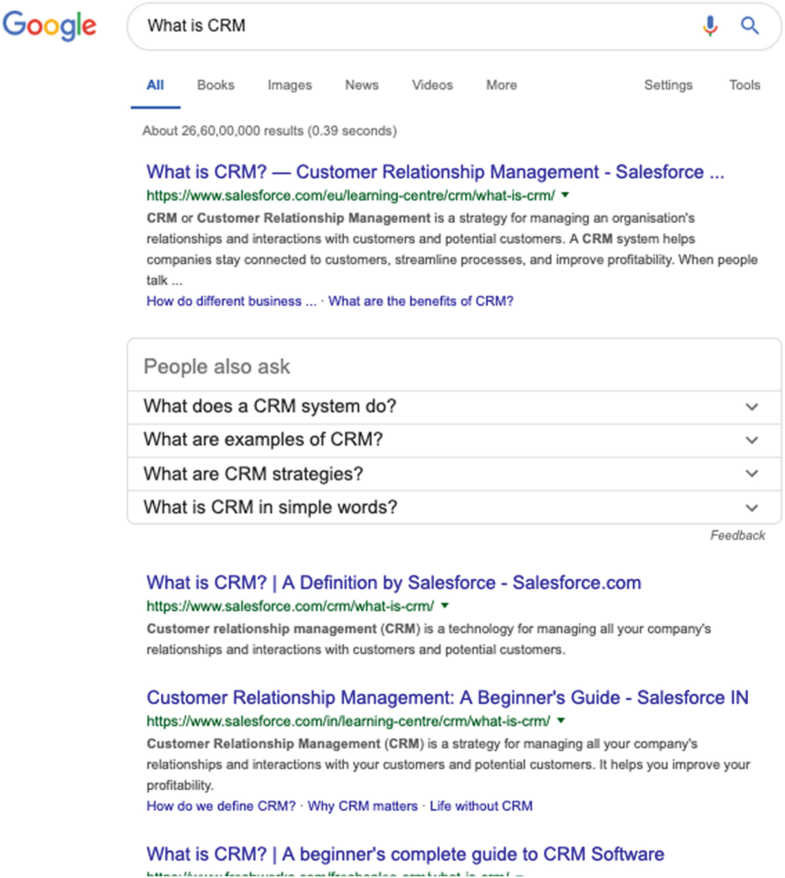Click the results count text About 26,60,00,000 results

coord(269,131)
